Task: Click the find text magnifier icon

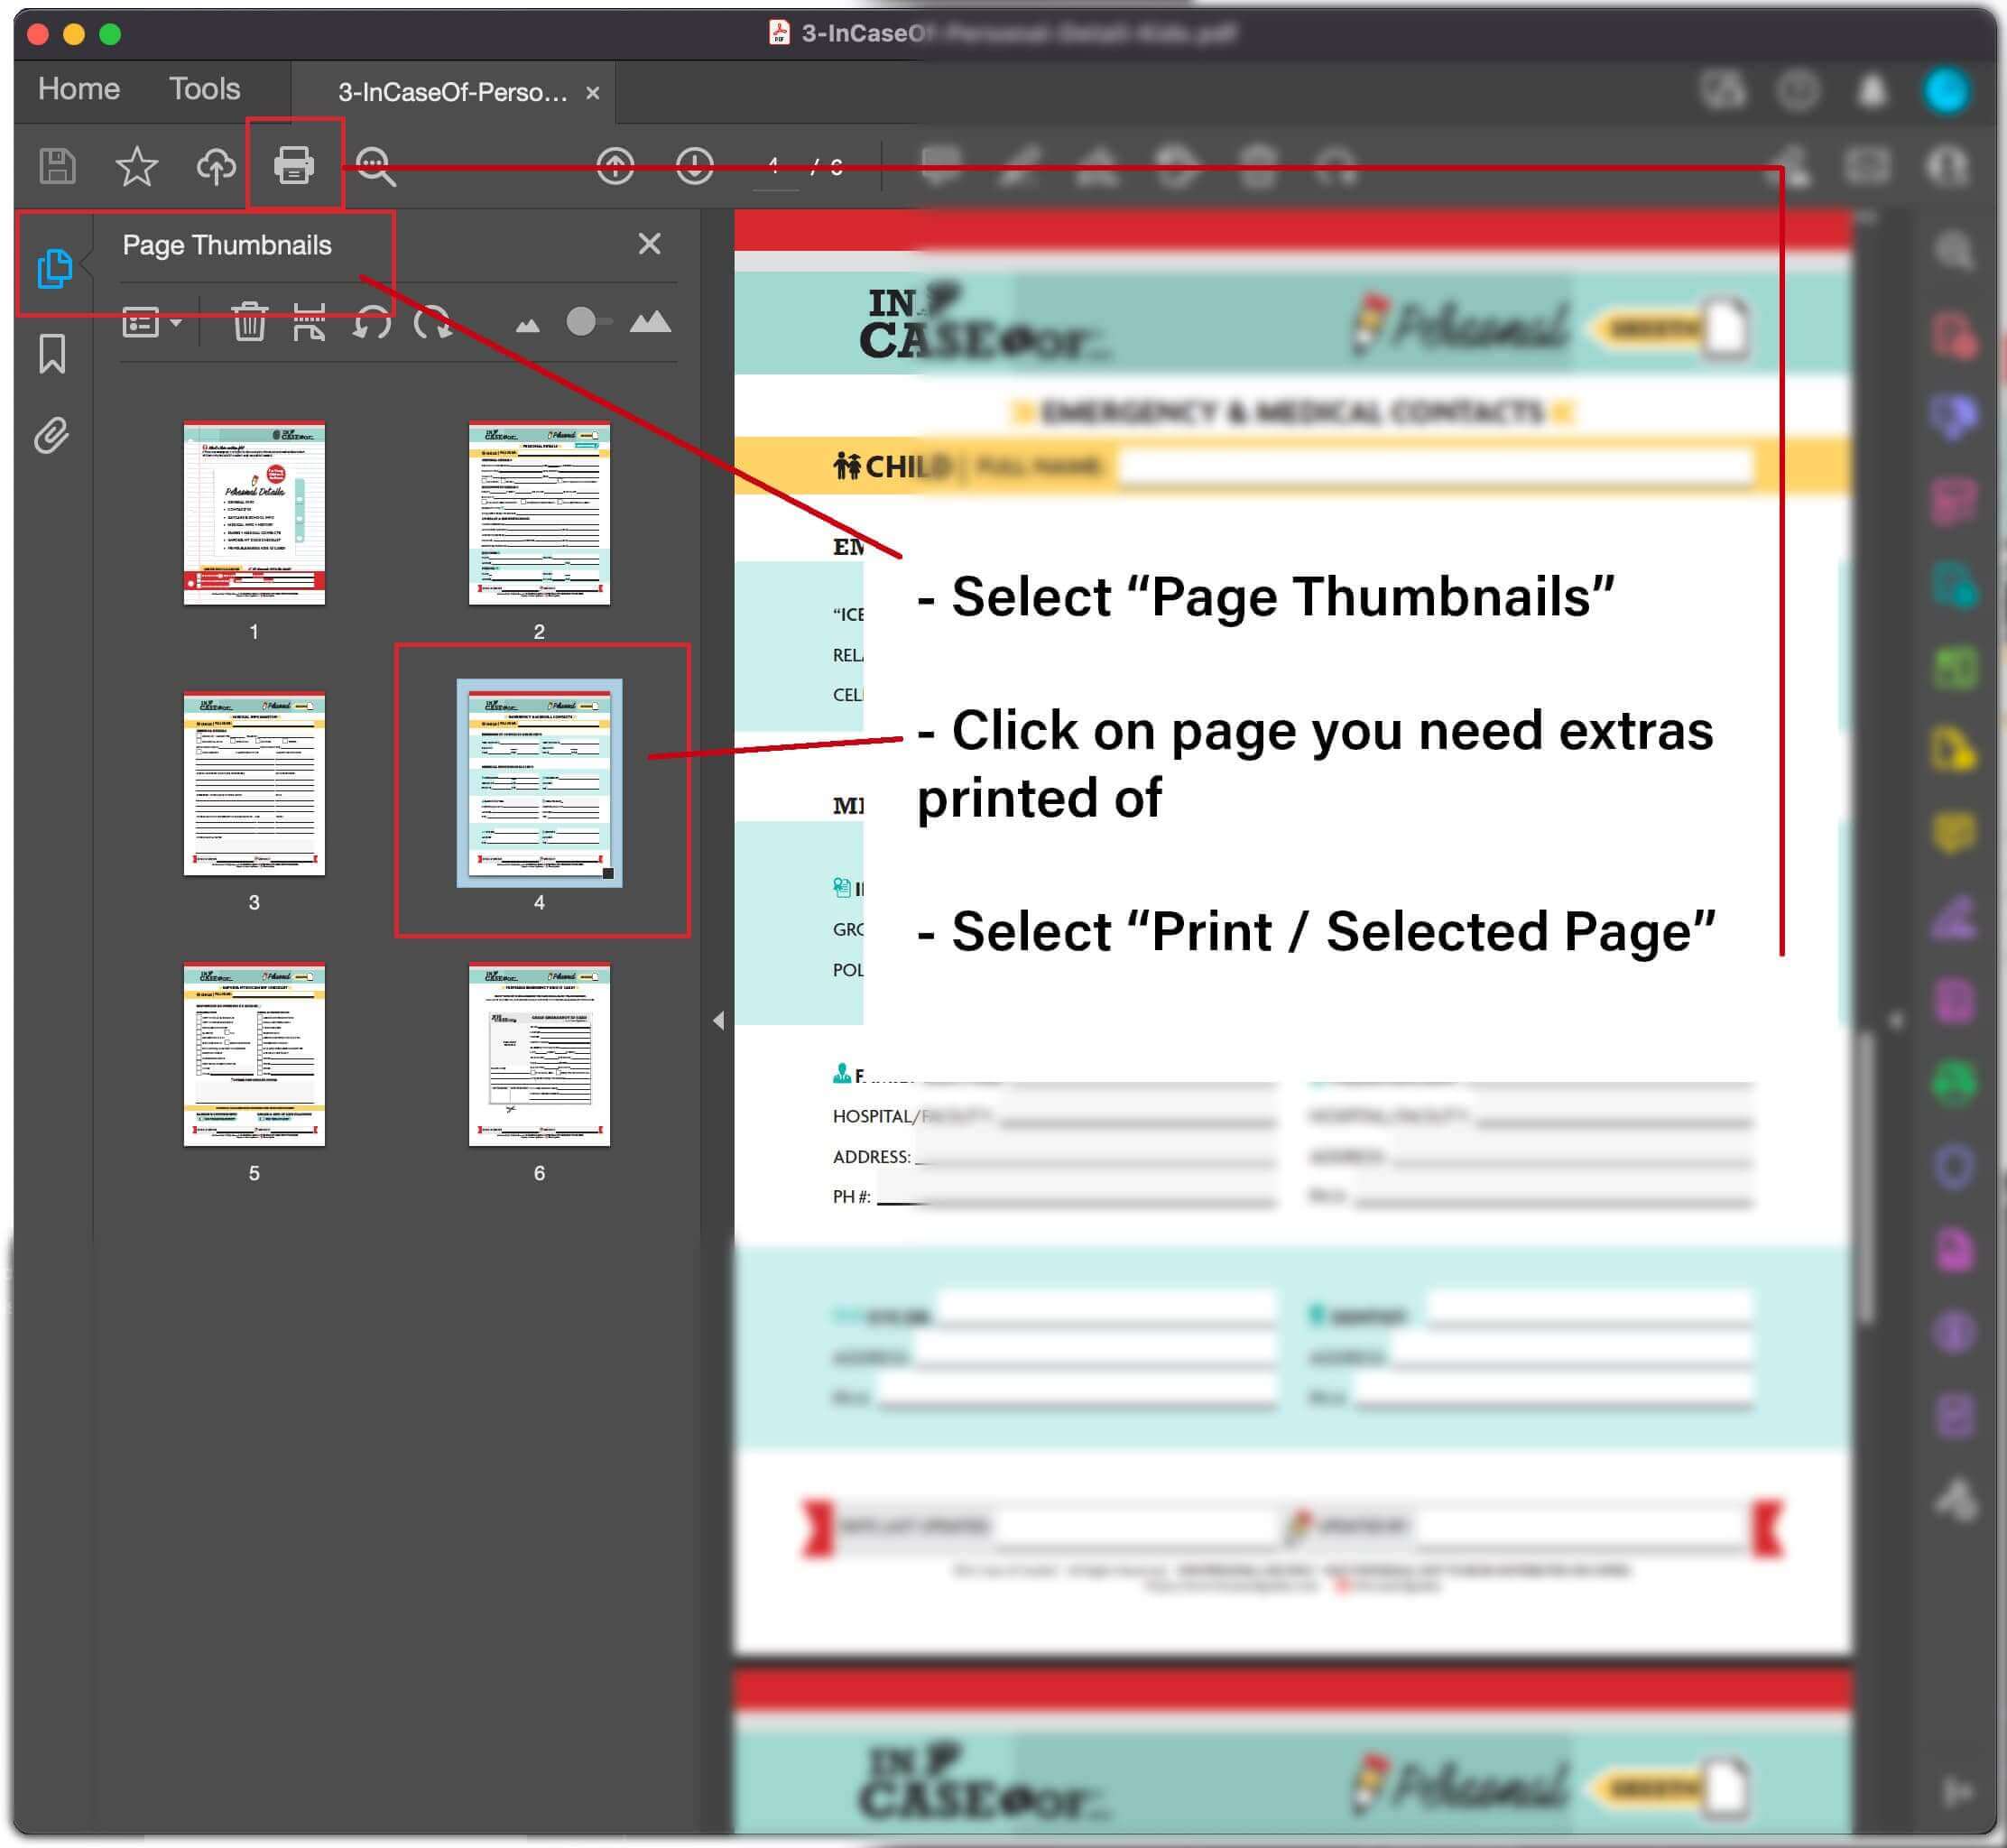Action: pyautogui.click(x=376, y=166)
